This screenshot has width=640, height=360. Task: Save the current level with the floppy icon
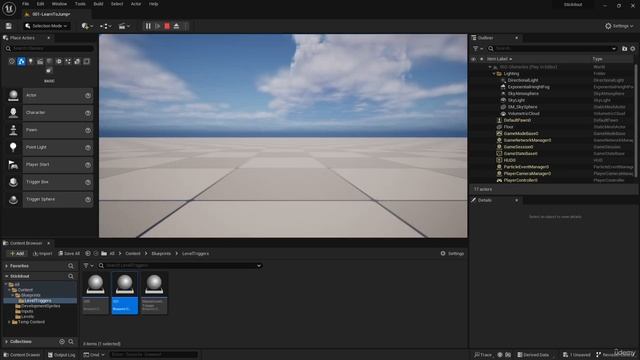pos(9,26)
